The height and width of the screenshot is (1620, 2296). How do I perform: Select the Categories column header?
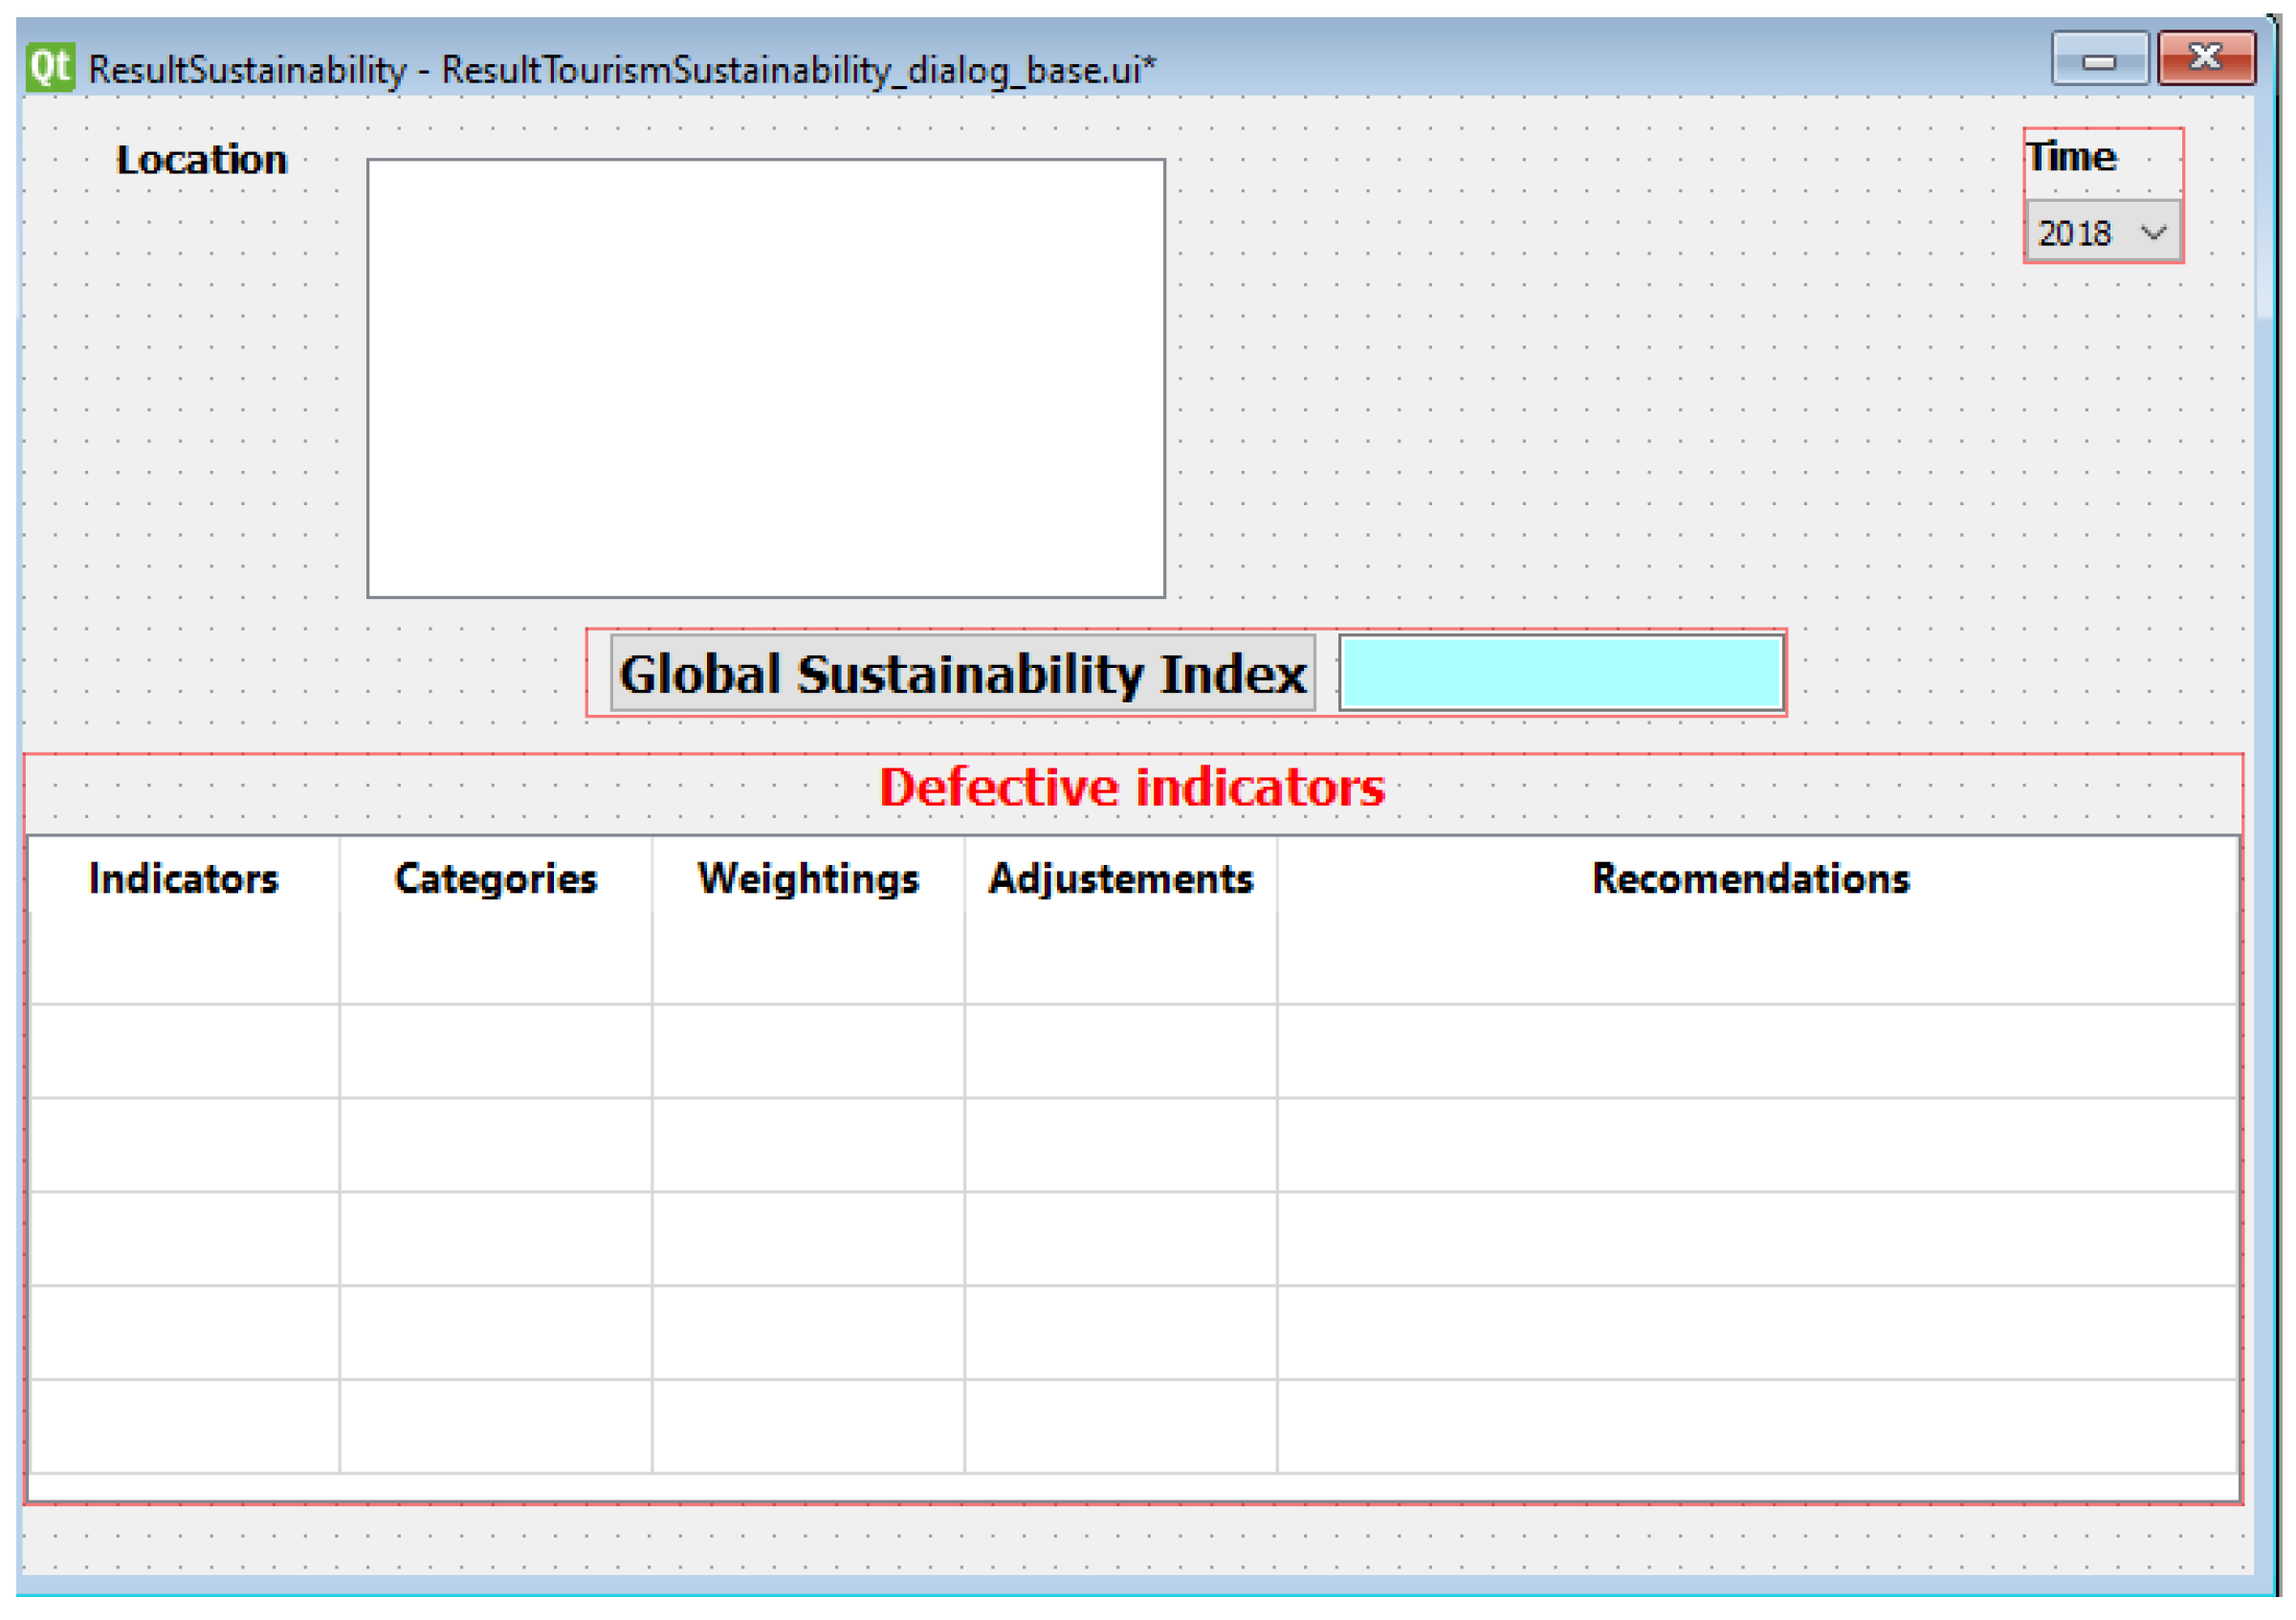pyautogui.click(x=496, y=879)
